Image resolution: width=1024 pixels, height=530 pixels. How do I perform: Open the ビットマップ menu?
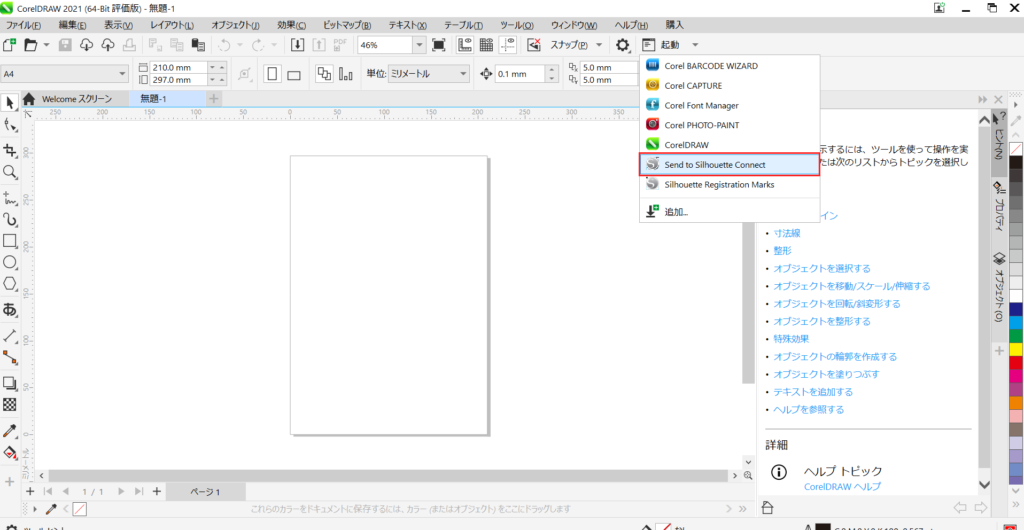click(x=347, y=25)
